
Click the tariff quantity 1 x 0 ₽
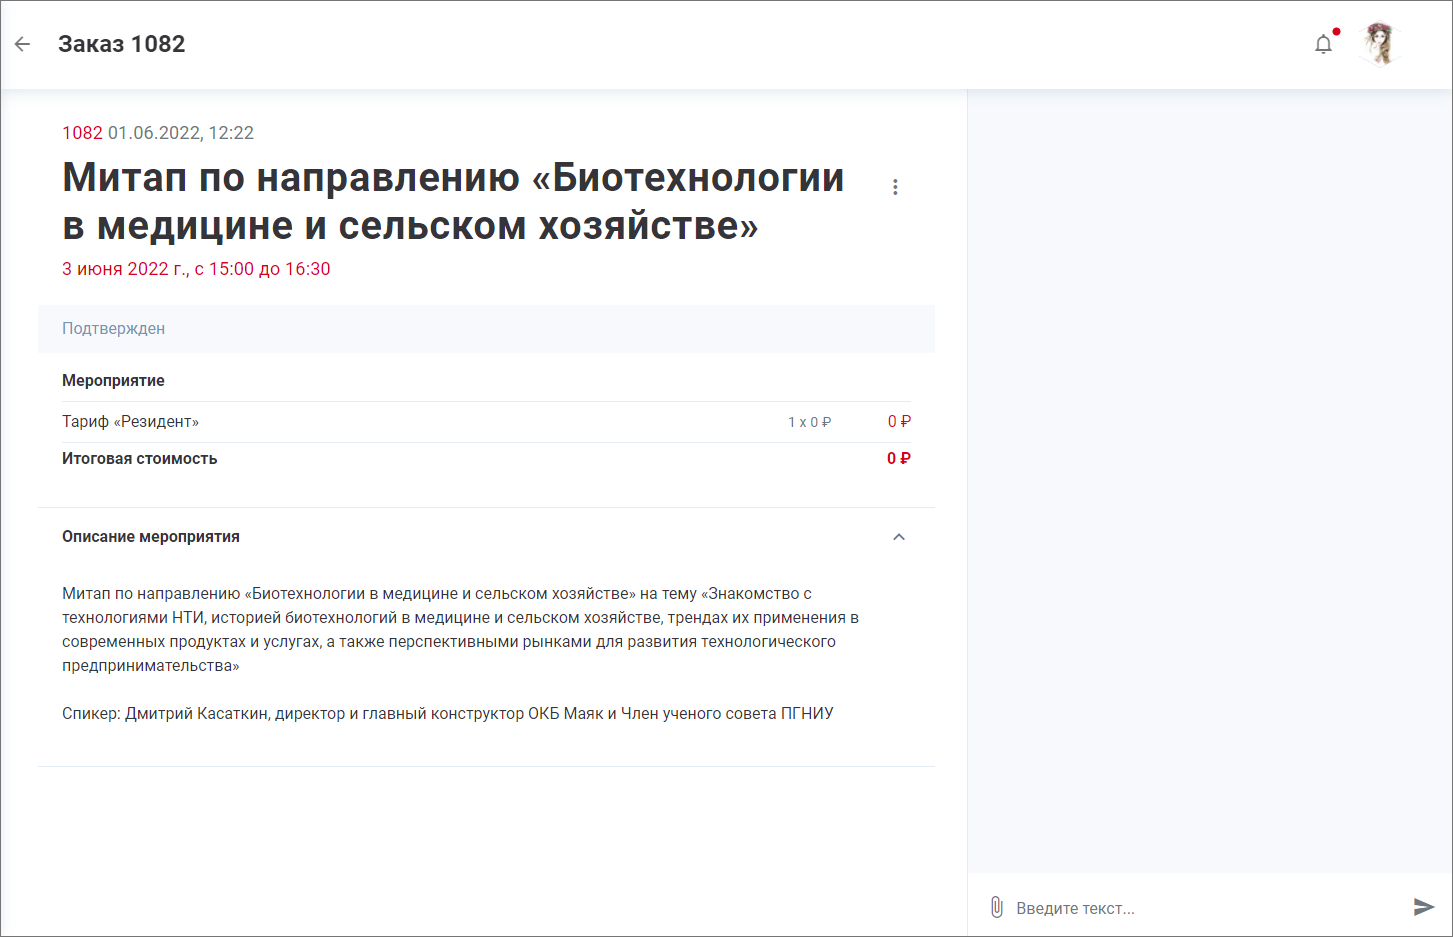pyautogui.click(x=809, y=422)
